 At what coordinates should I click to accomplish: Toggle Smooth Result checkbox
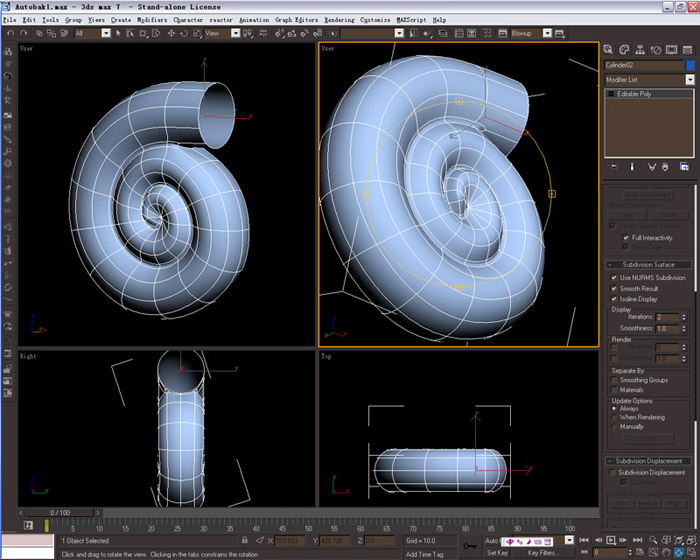614,288
